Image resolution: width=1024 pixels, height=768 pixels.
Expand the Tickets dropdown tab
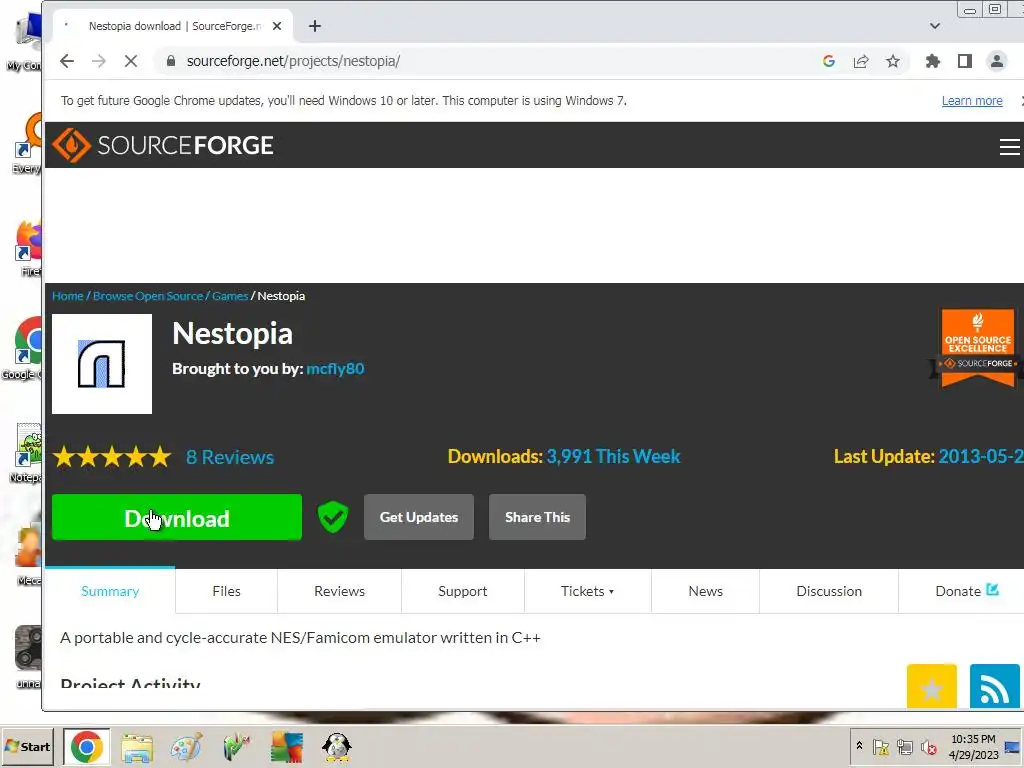coord(587,591)
